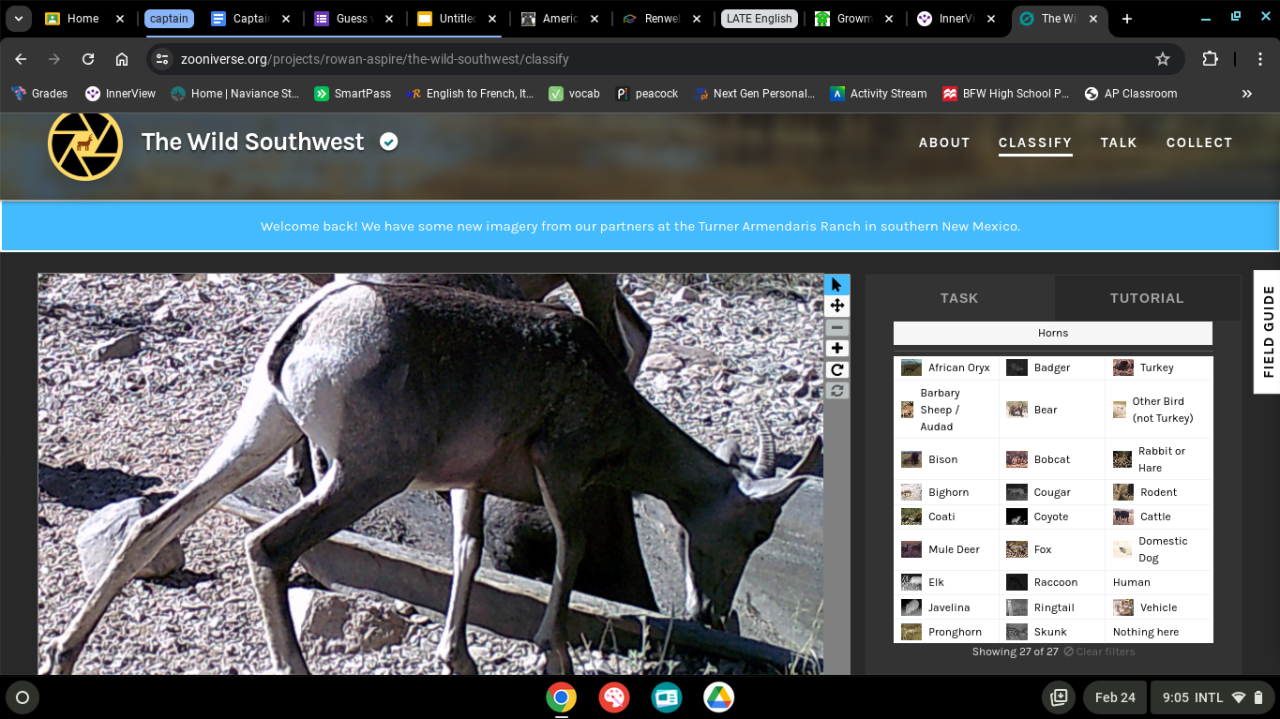Open the paint palette app on shelf
Image resolution: width=1280 pixels, height=719 pixels.
614,697
